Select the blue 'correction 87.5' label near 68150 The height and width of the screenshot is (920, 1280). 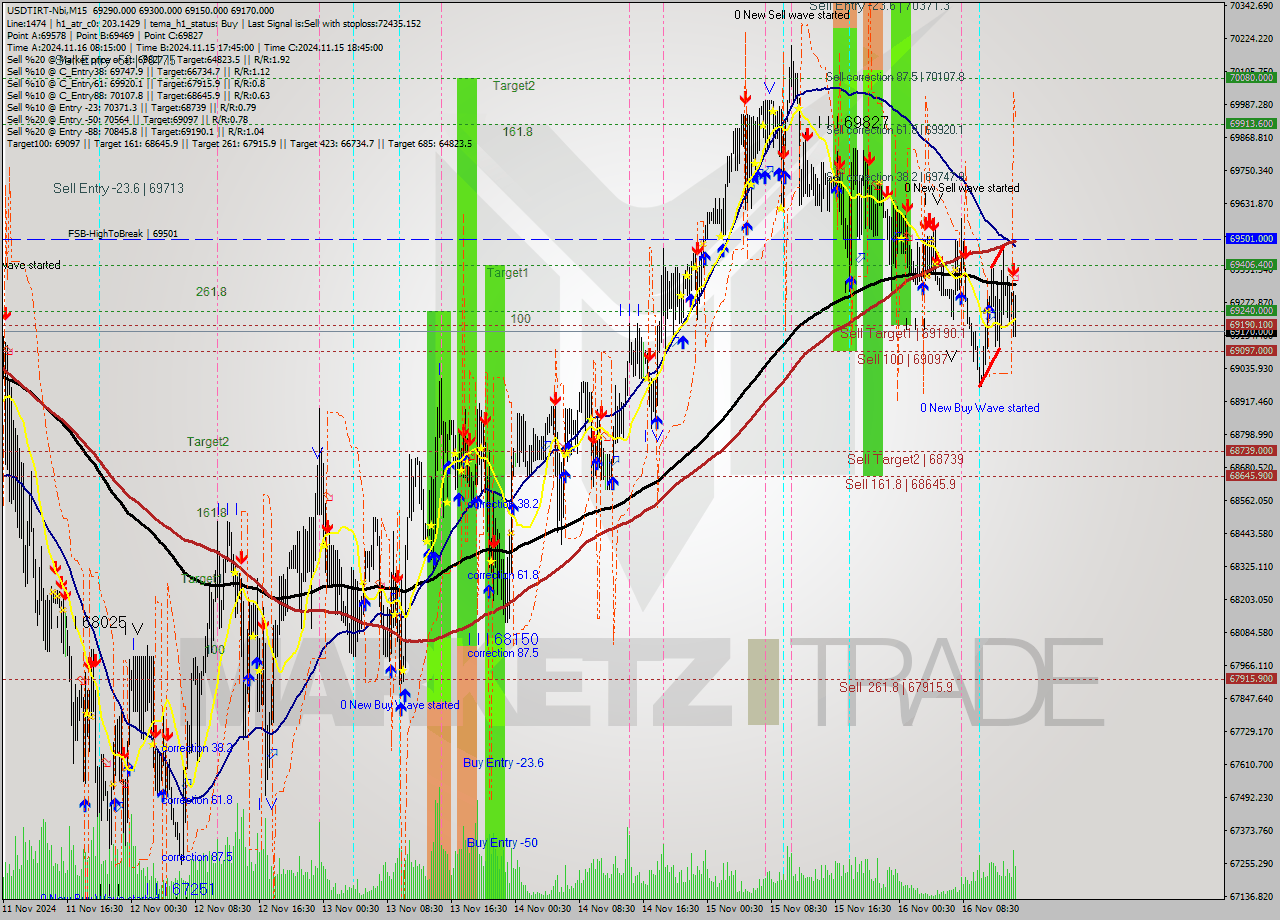(503, 653)
